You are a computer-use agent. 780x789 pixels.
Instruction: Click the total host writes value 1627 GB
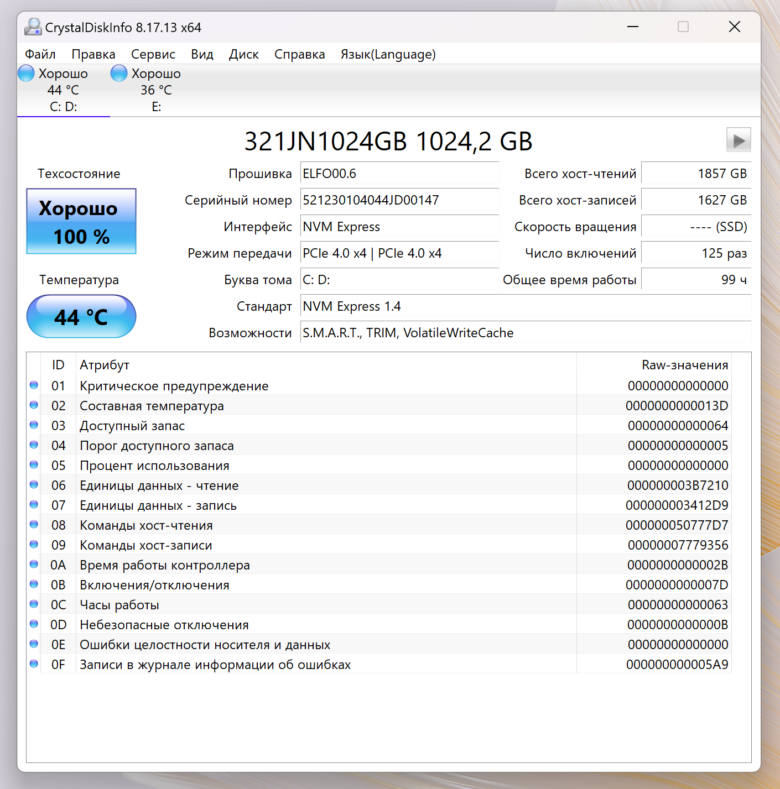[696, 200]
